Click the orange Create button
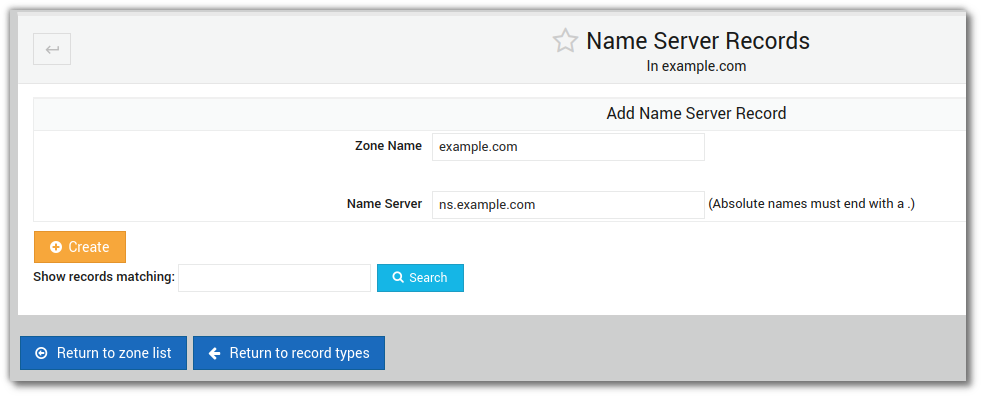 (80, 247)
